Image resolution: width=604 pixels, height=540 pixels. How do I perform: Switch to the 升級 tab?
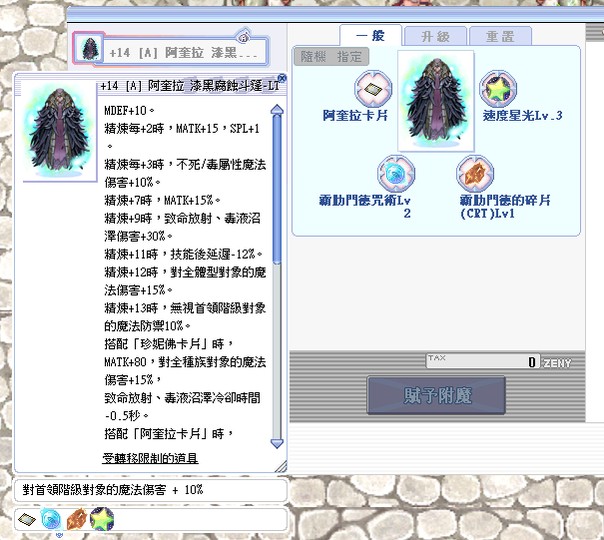pos(435,37)
